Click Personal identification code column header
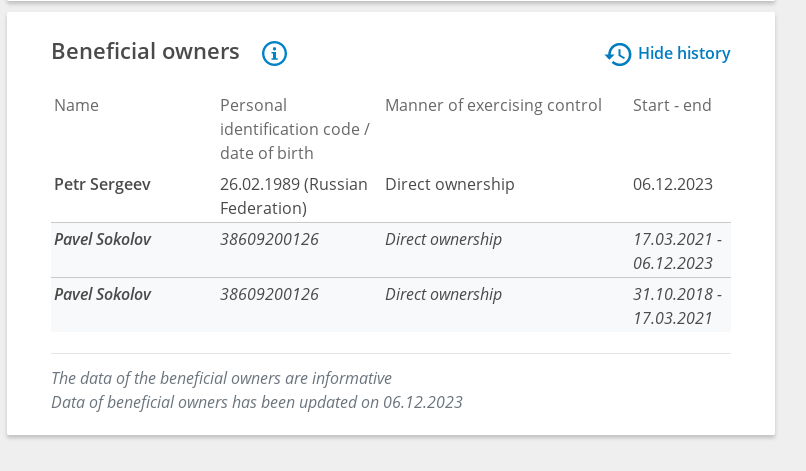The image size is (806, 471). 295,129
